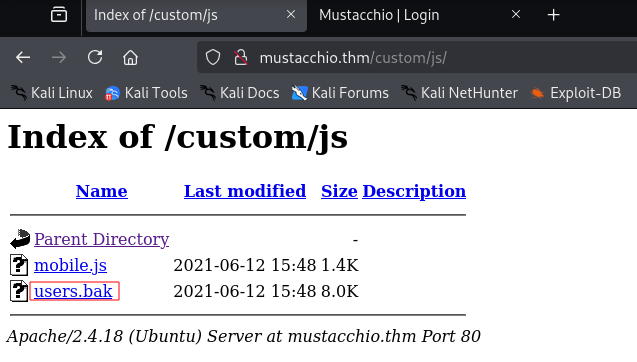Open a new tab with plus button

[553, 15]
